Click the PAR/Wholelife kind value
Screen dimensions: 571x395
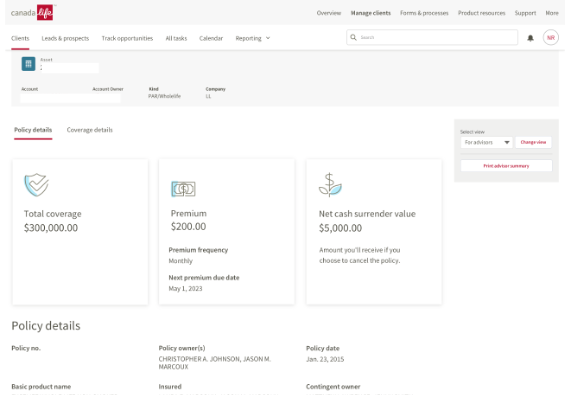164,96
